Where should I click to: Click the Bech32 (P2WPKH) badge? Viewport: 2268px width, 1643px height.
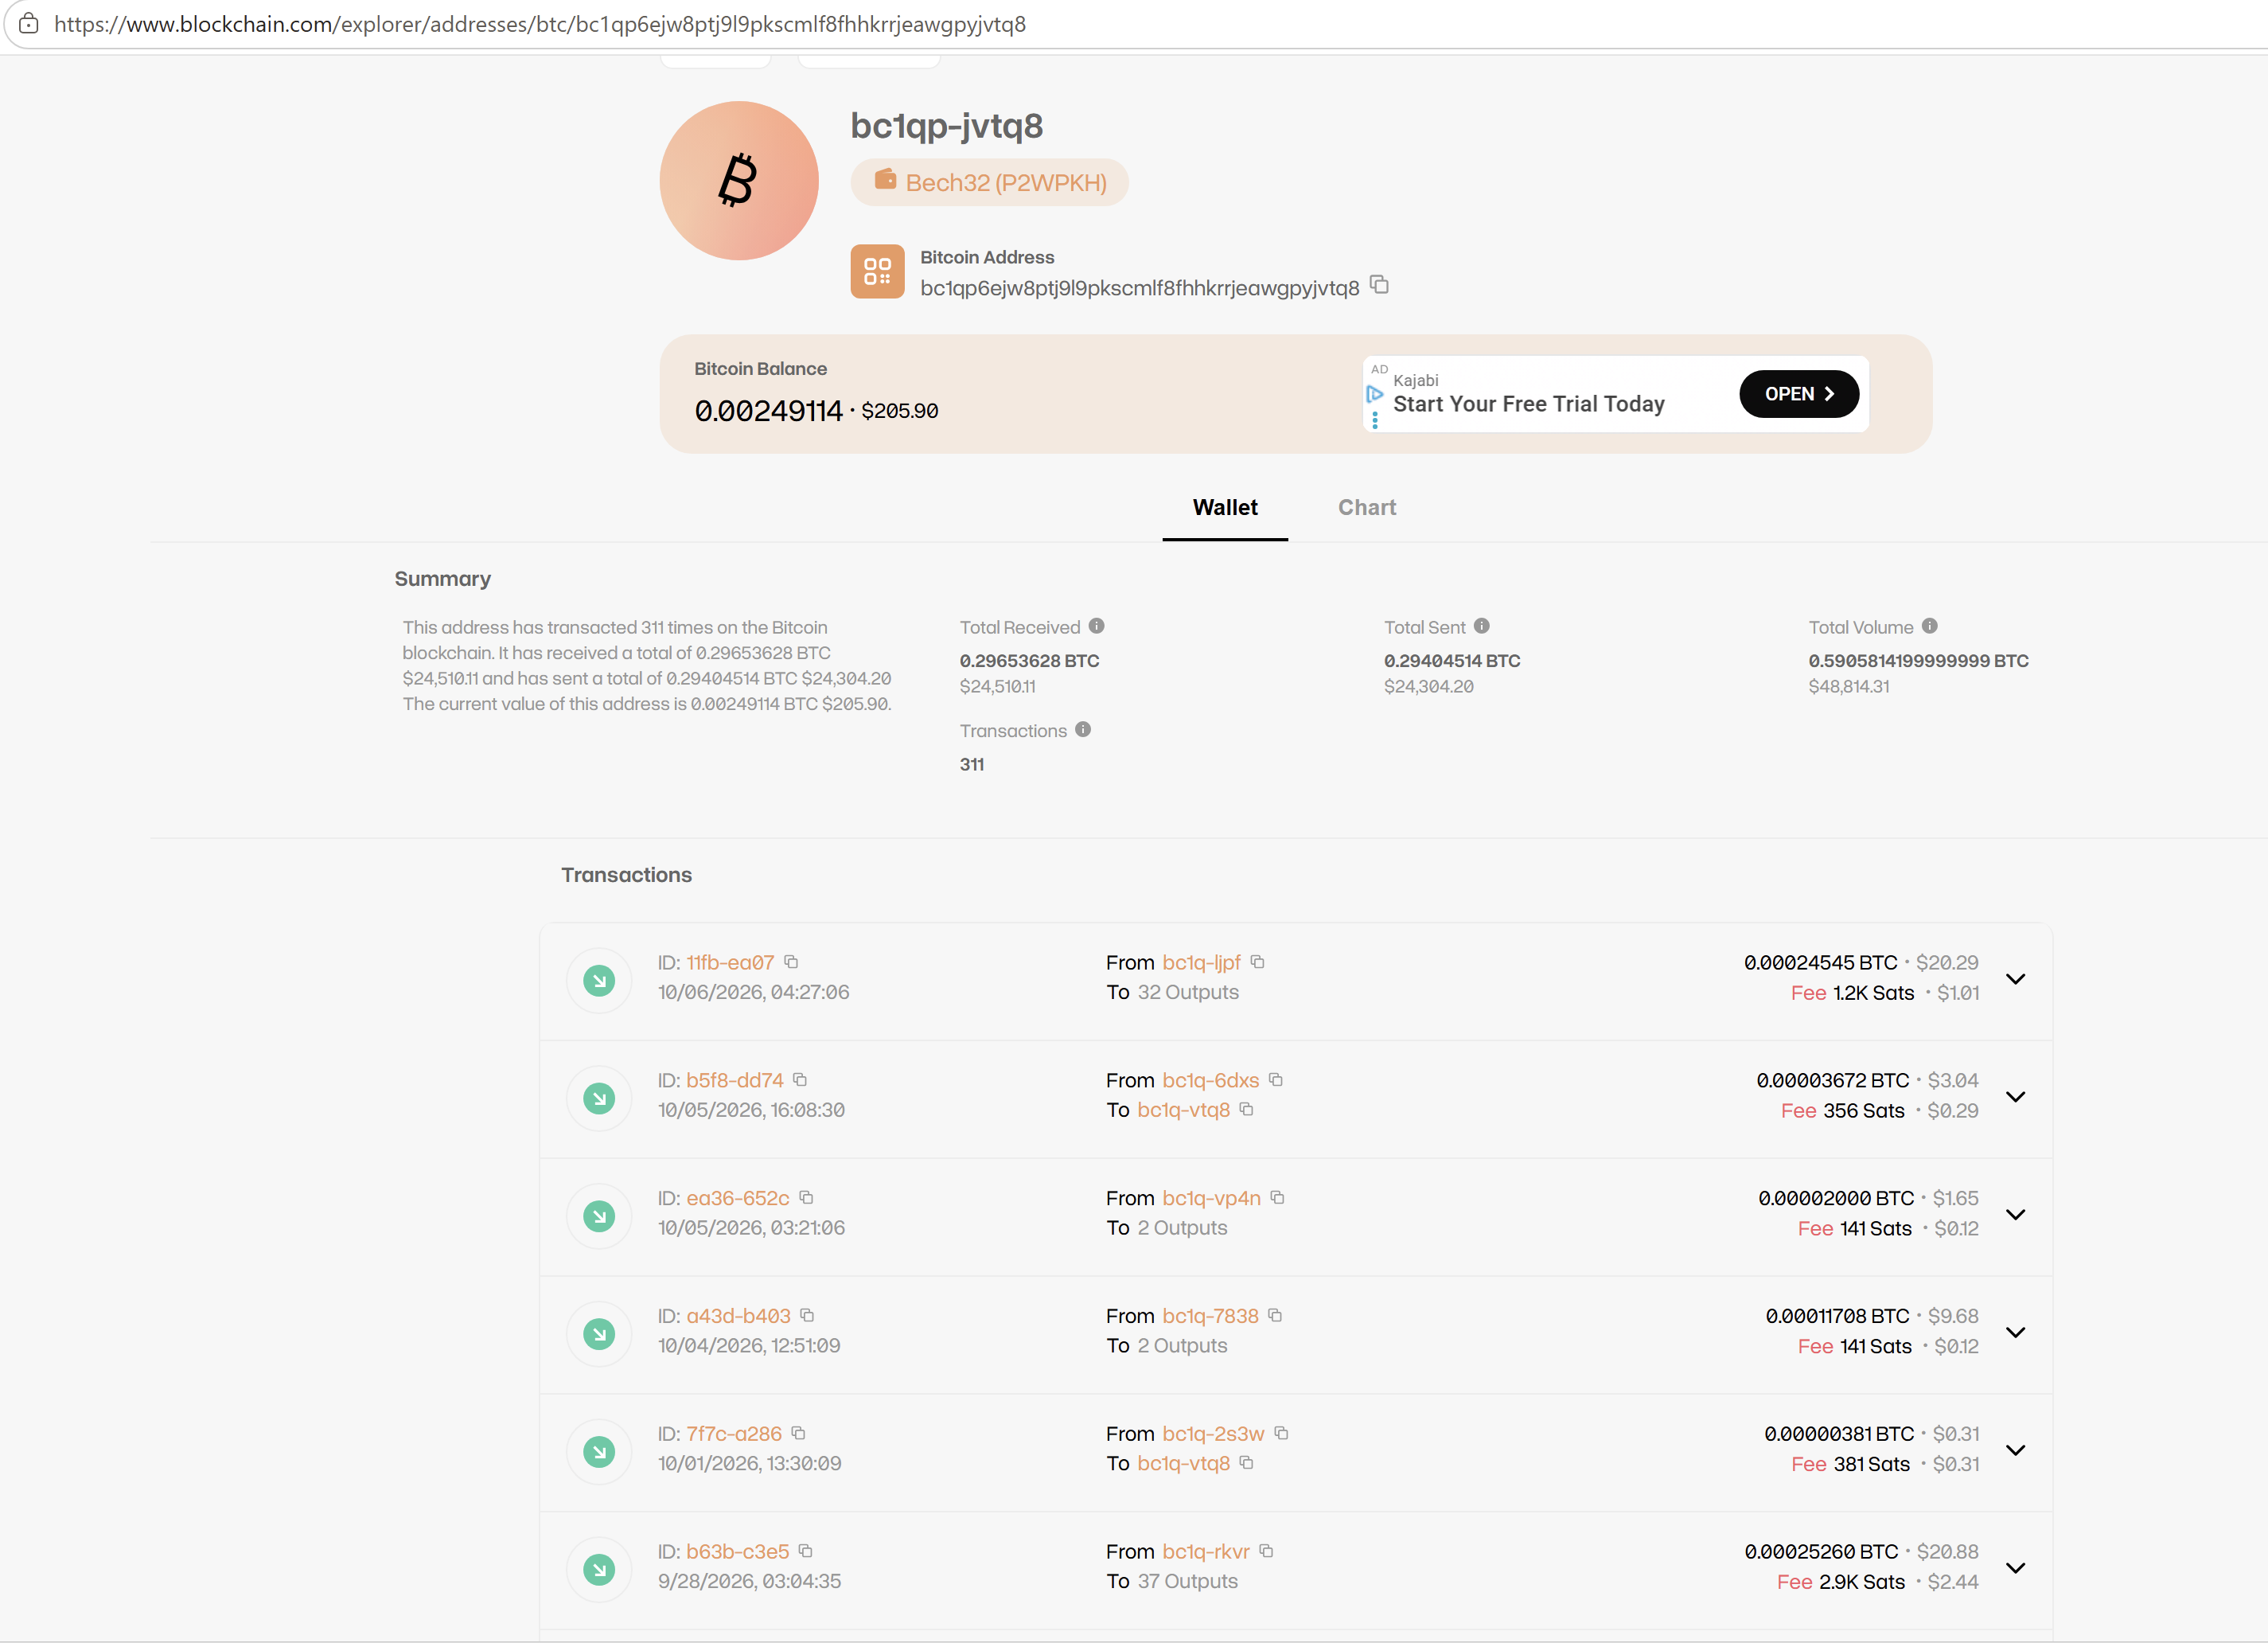pyautogui.click(x=990, y=183)
